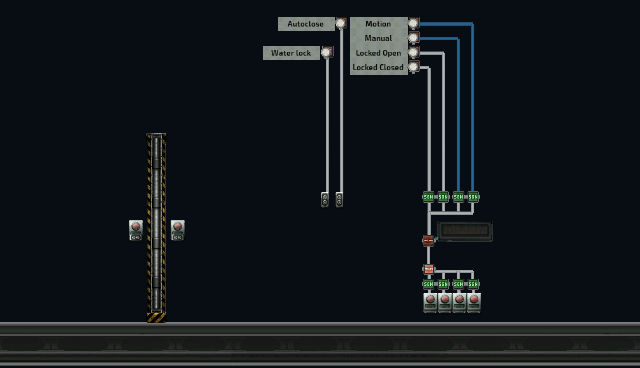640x368 pixels.
Task: Select the Locked Closed indicator lamp
Action: click(413, 67)
